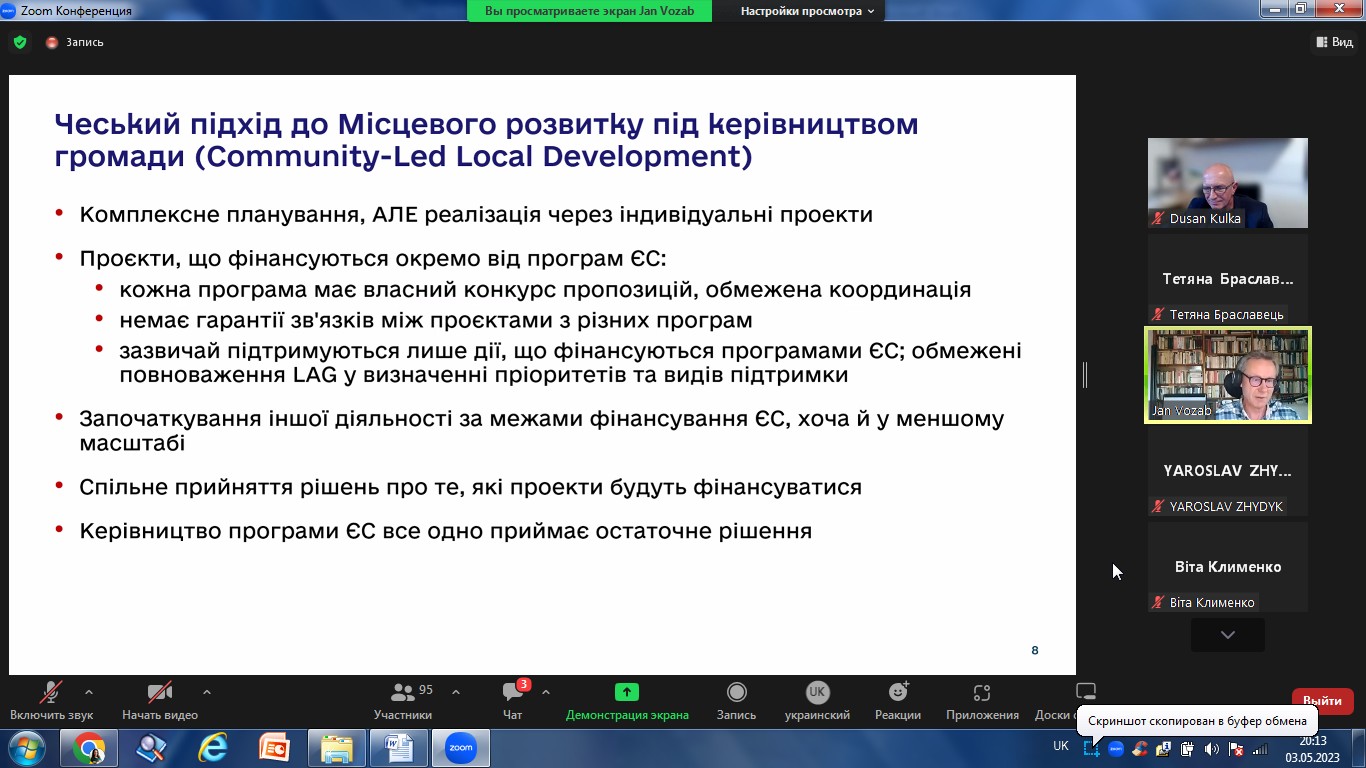
Task: Open the magnifier app in taskbar
Action: click(151, 748)
